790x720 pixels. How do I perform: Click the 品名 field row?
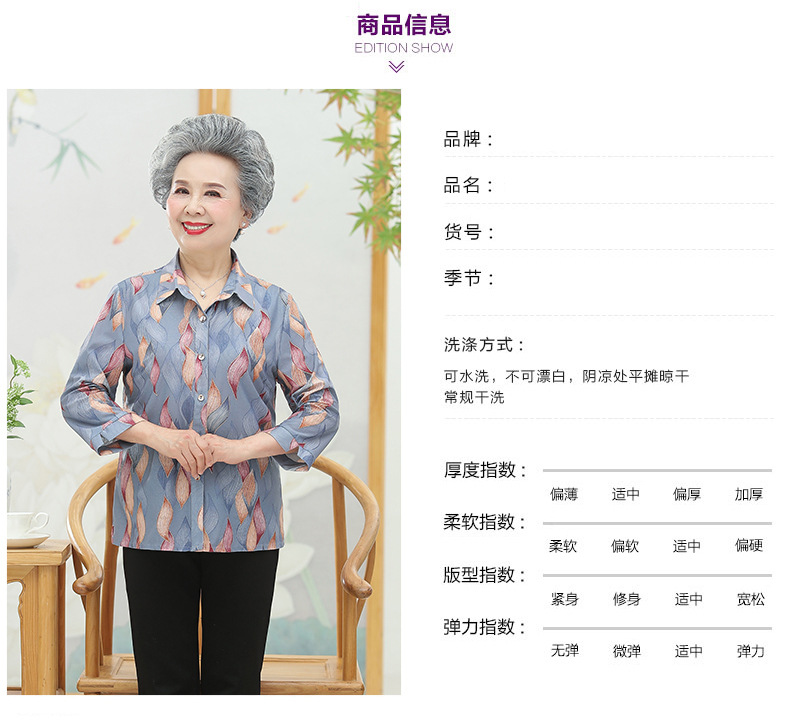pos(608,185)
